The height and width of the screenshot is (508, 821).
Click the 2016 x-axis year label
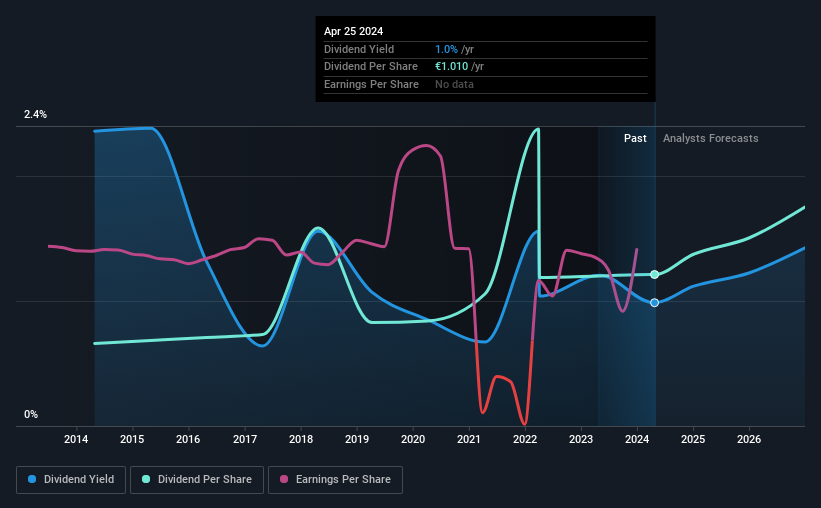click(x=188, y=439)
